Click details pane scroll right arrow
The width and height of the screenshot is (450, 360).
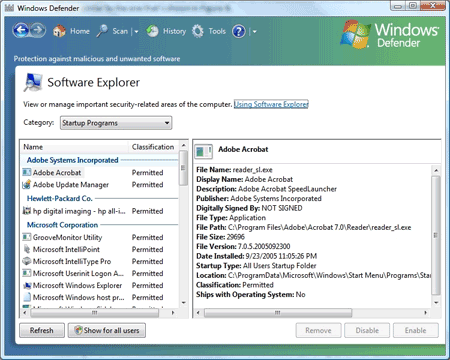pos(425,313)
